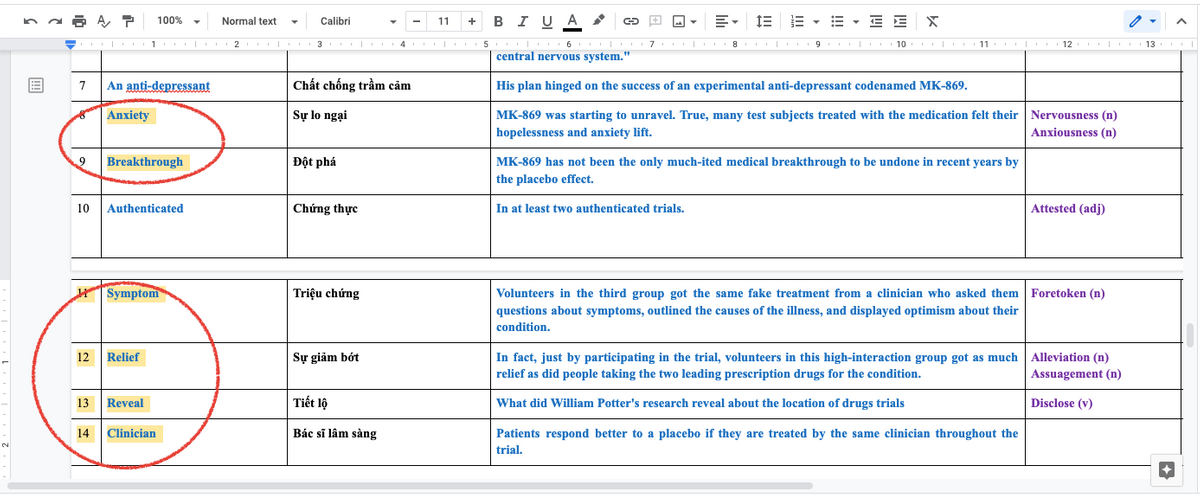Click the synonym Anxiousness (n)
The height and width of the screenshot is (497, 1200).
click(x=1074, y=132)
